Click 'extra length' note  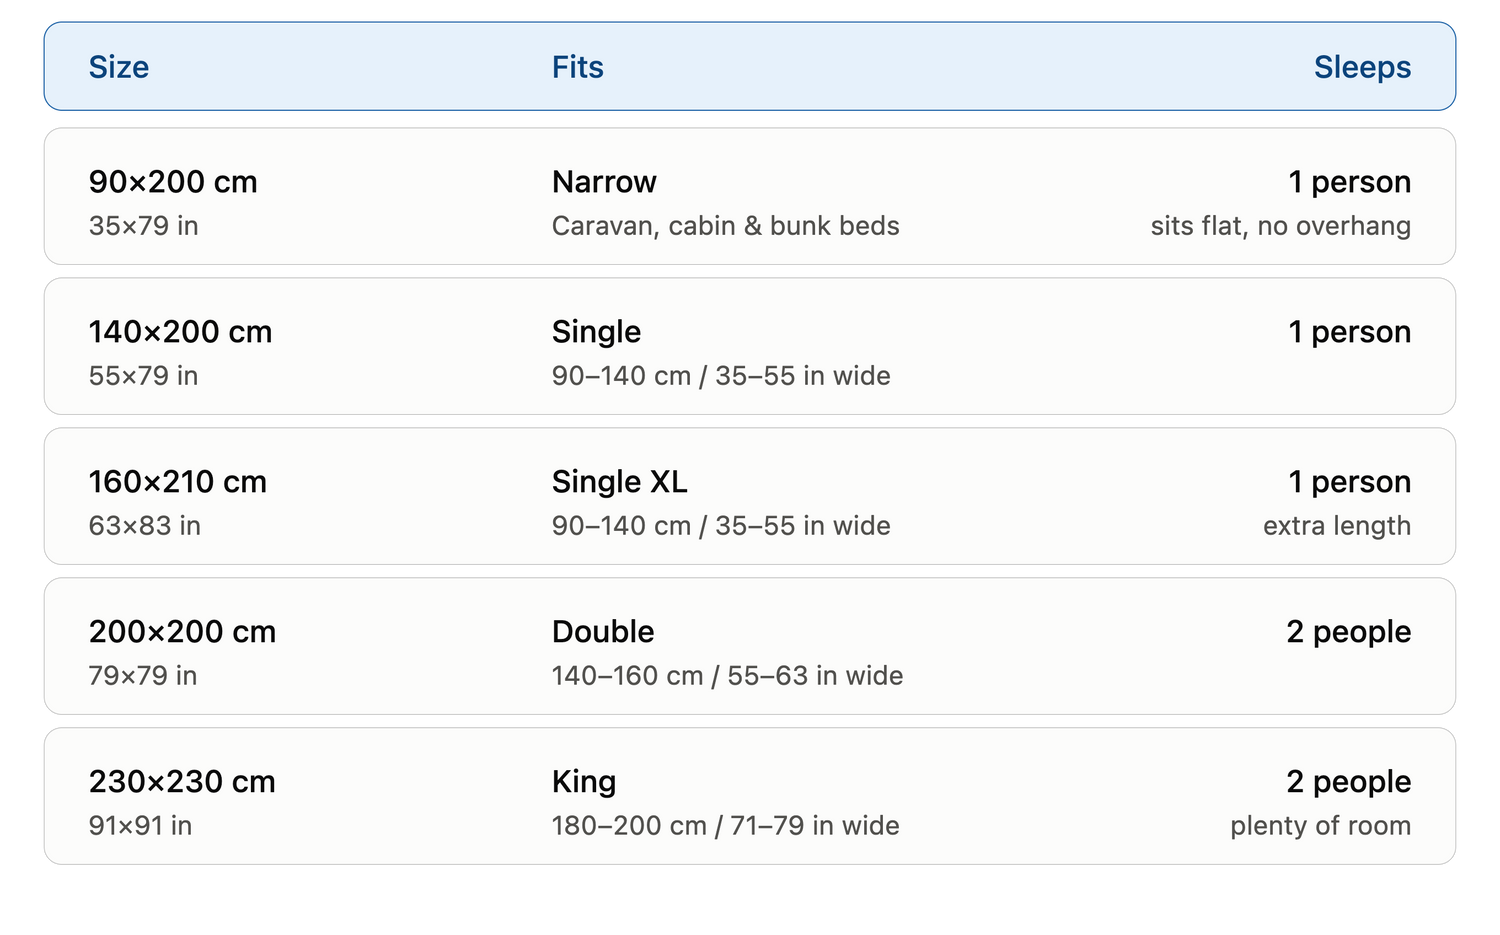(x=1337, y=526)
